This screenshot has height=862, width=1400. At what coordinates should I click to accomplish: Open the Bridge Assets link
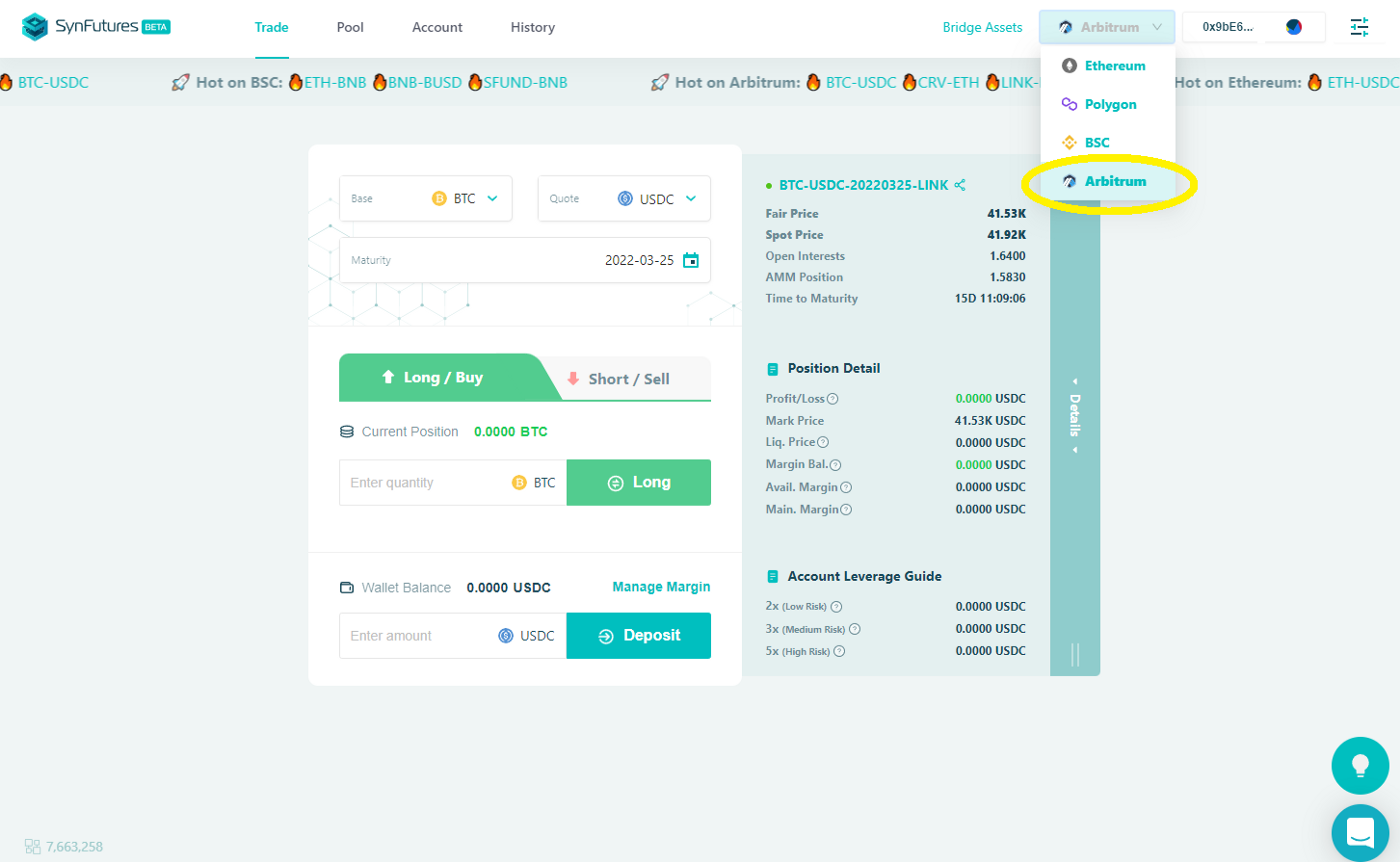coord(982,27)
